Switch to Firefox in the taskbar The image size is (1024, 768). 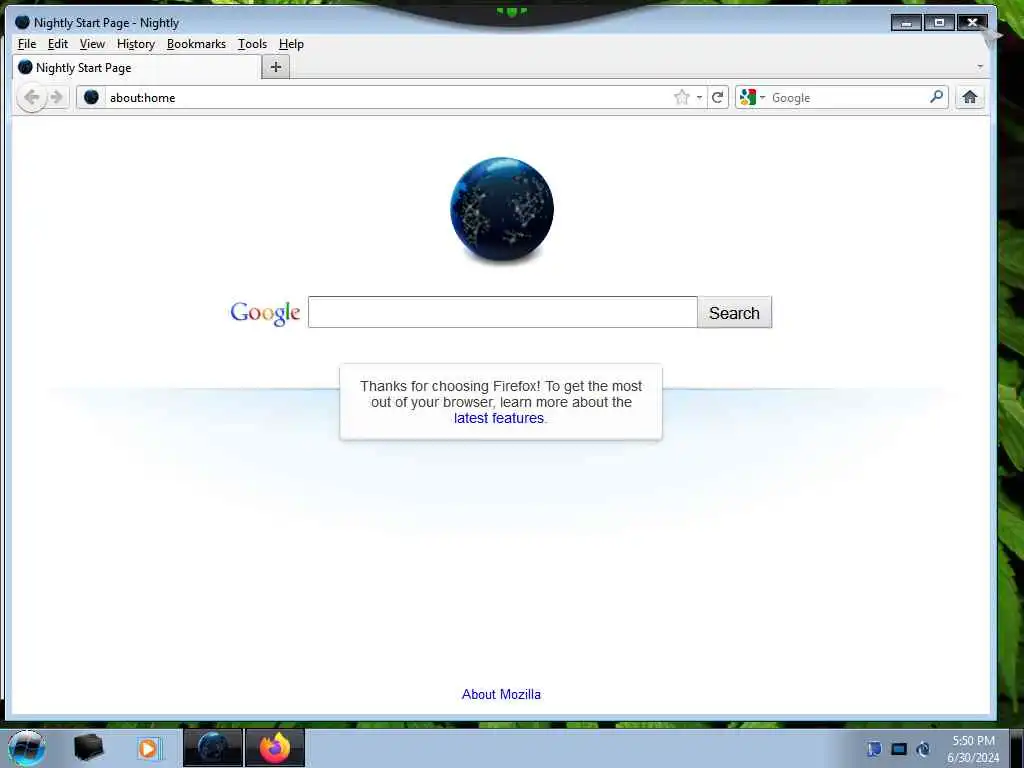(x=275, y=748)
